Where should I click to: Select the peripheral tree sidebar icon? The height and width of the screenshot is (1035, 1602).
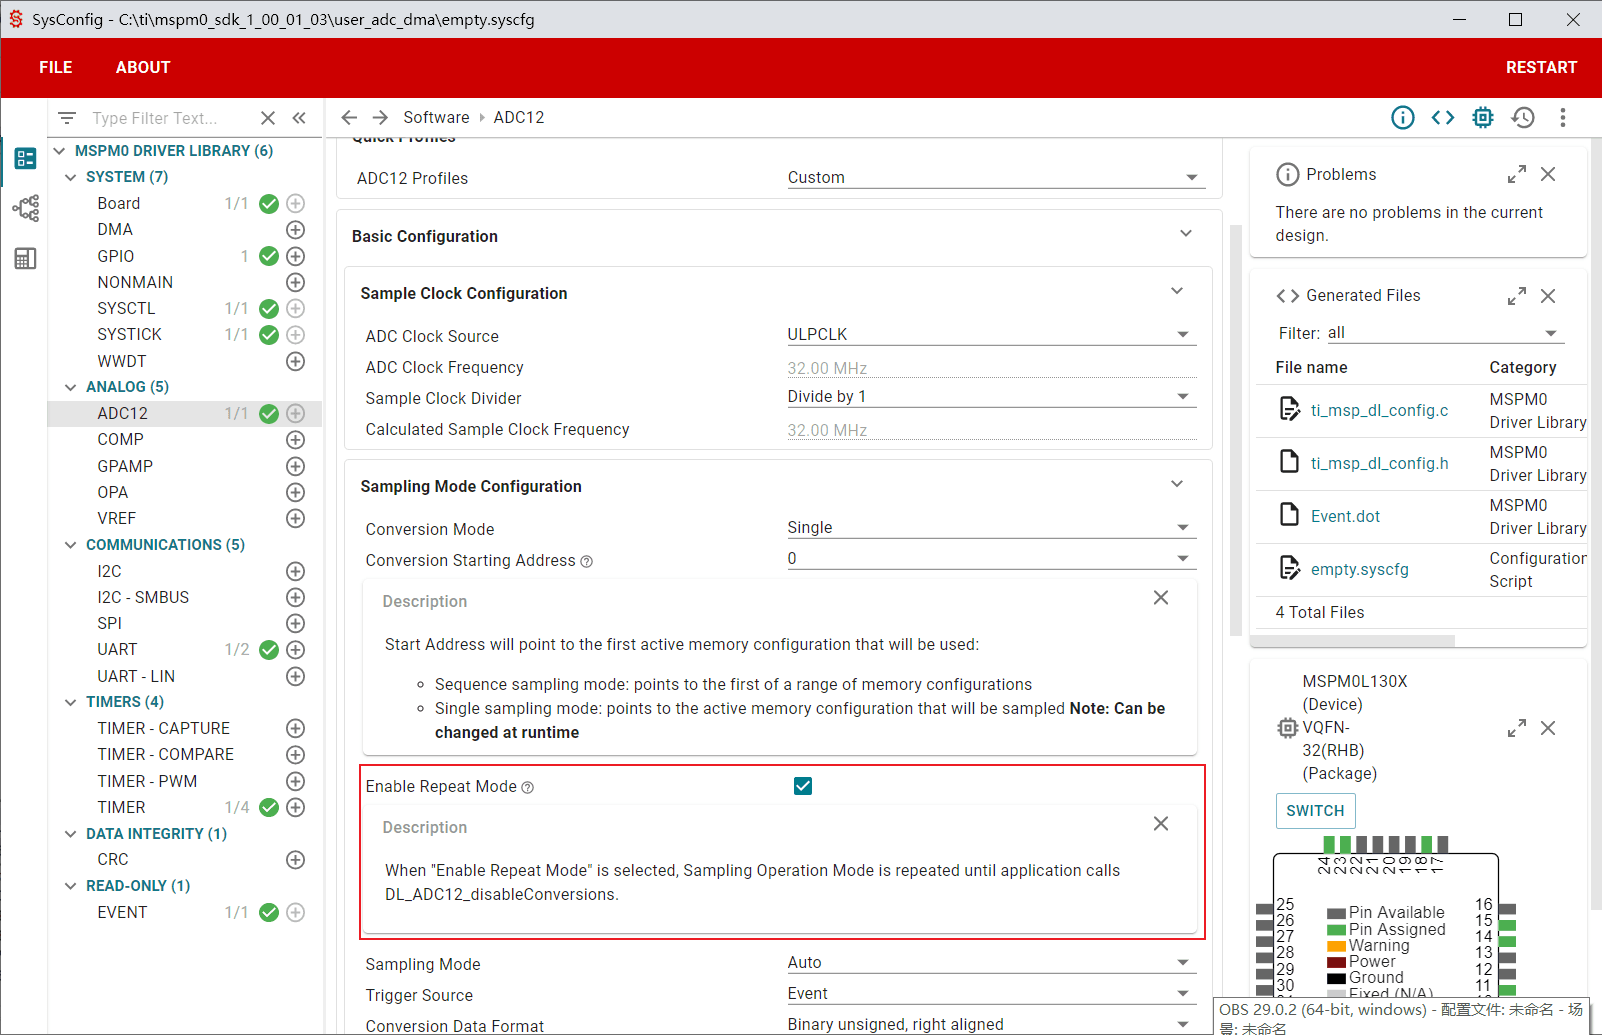25,208
